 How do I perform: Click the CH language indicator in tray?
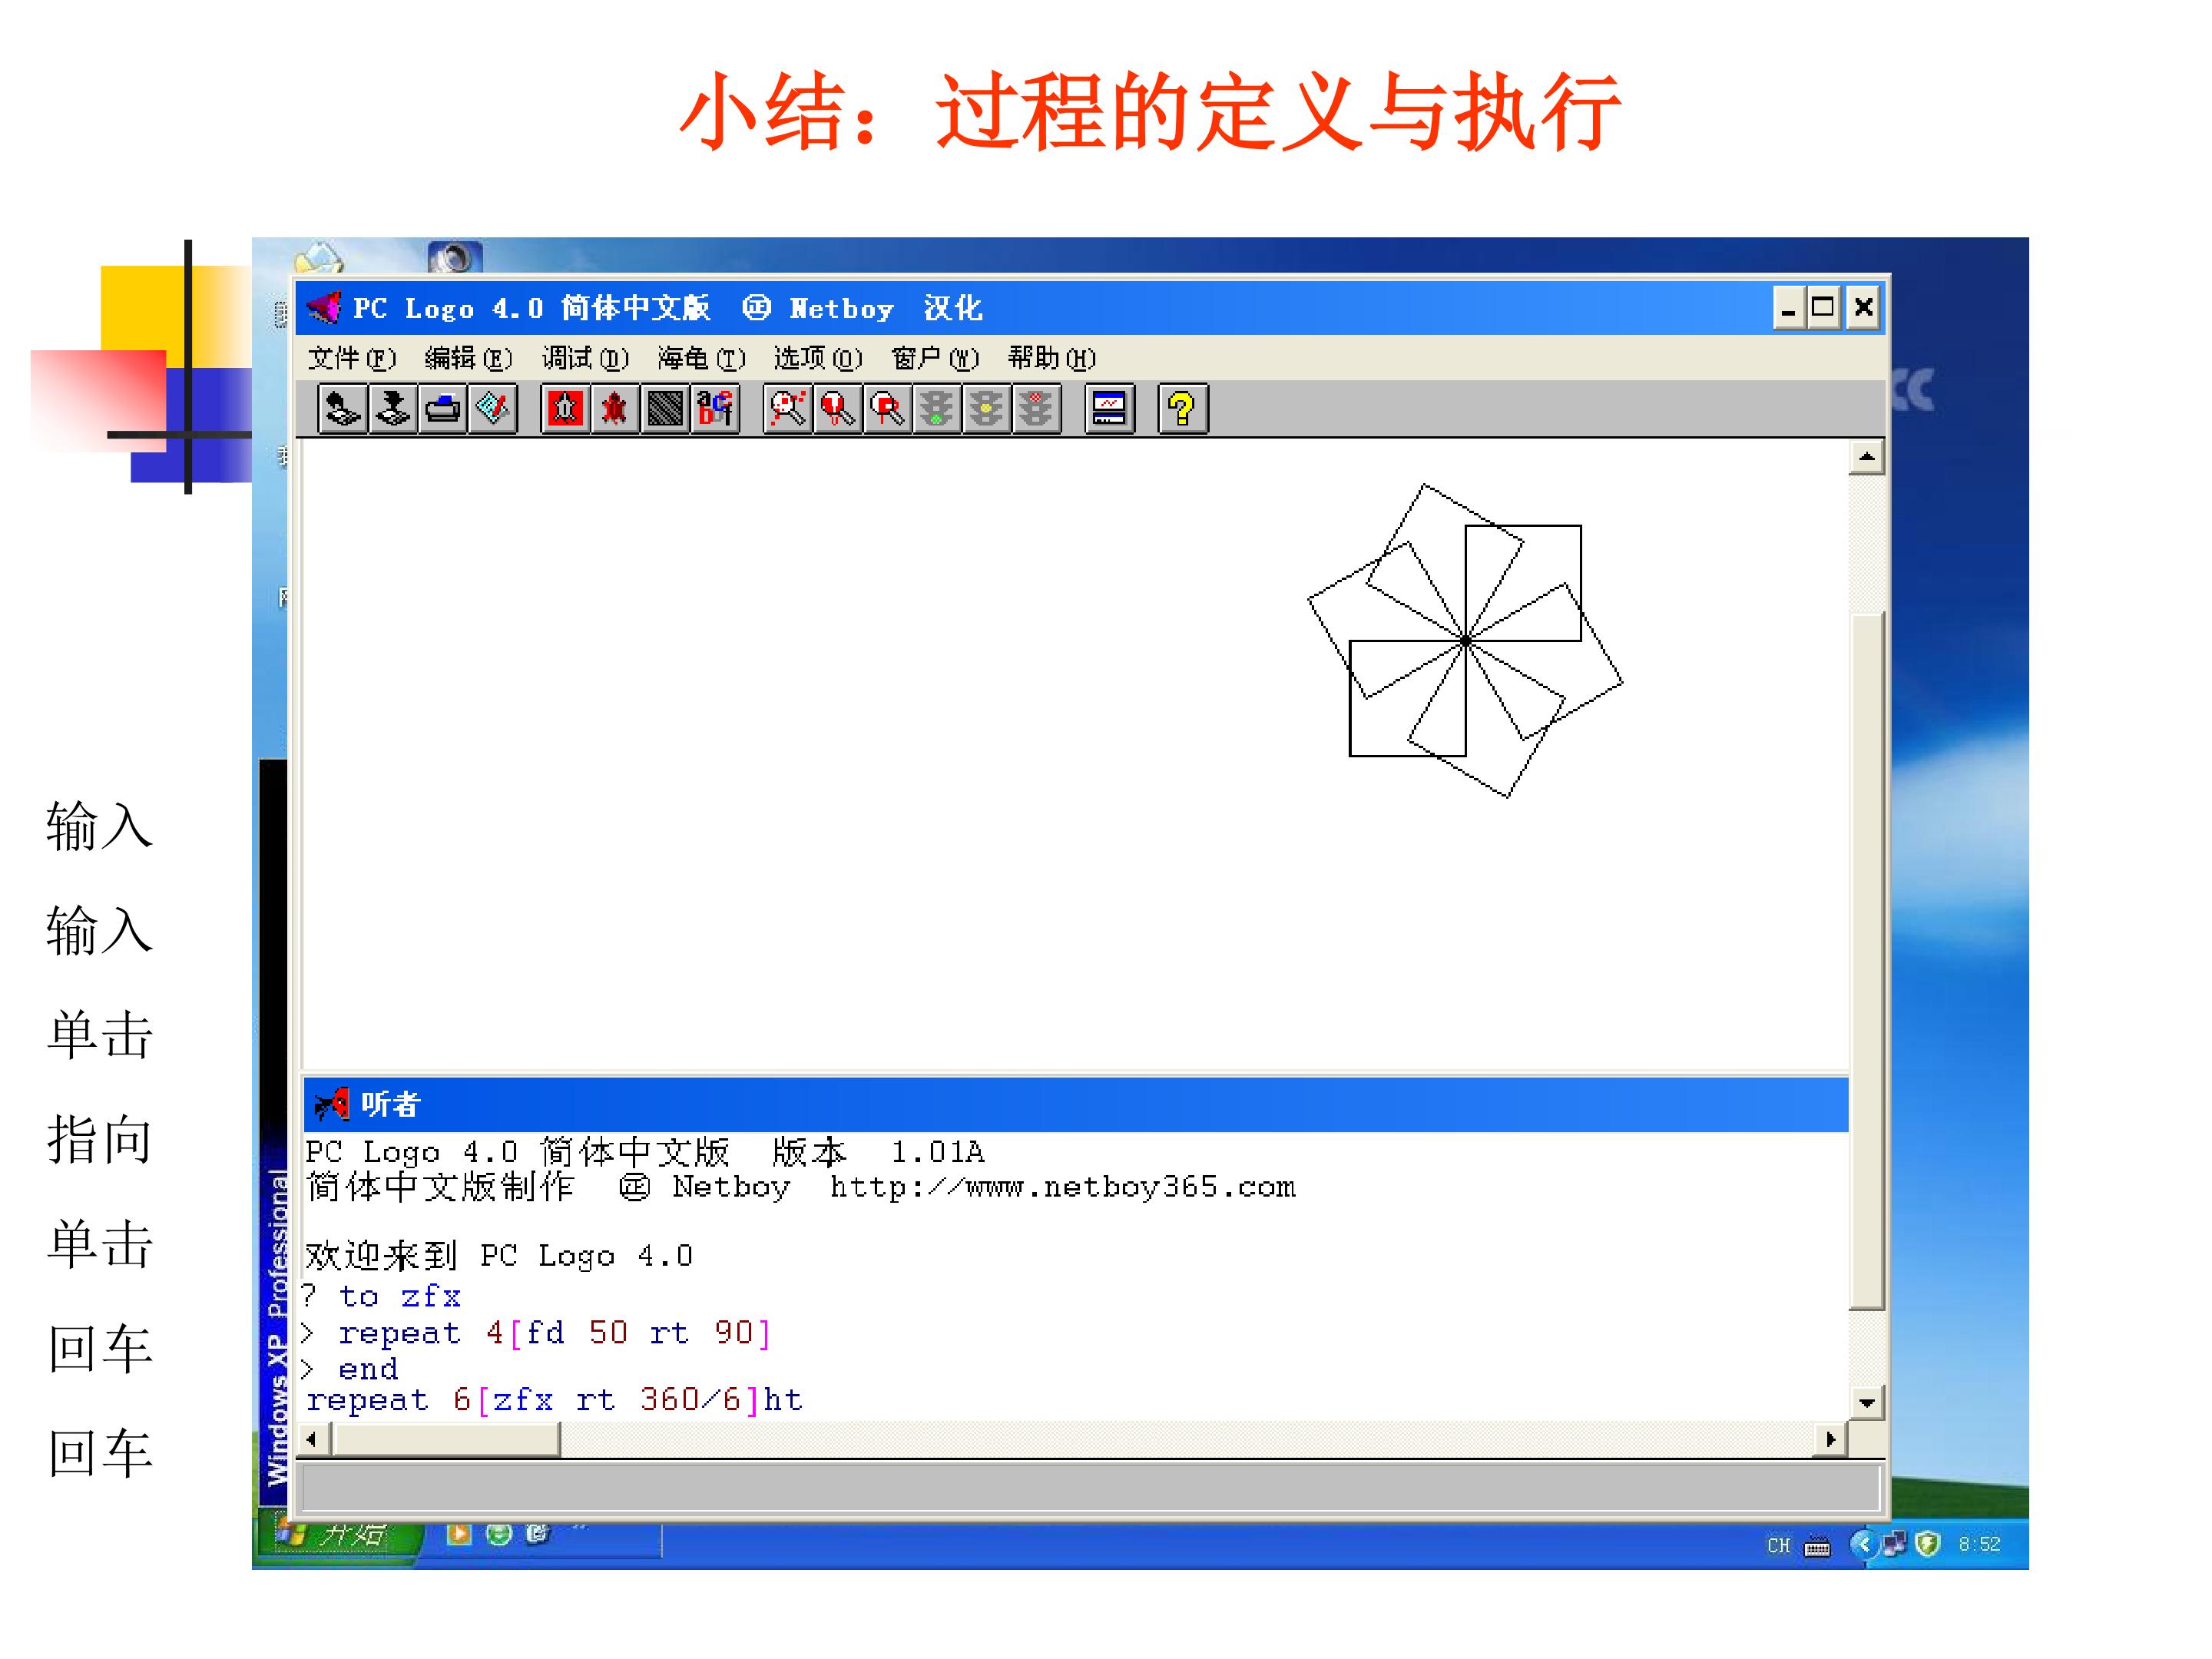1778,1545
